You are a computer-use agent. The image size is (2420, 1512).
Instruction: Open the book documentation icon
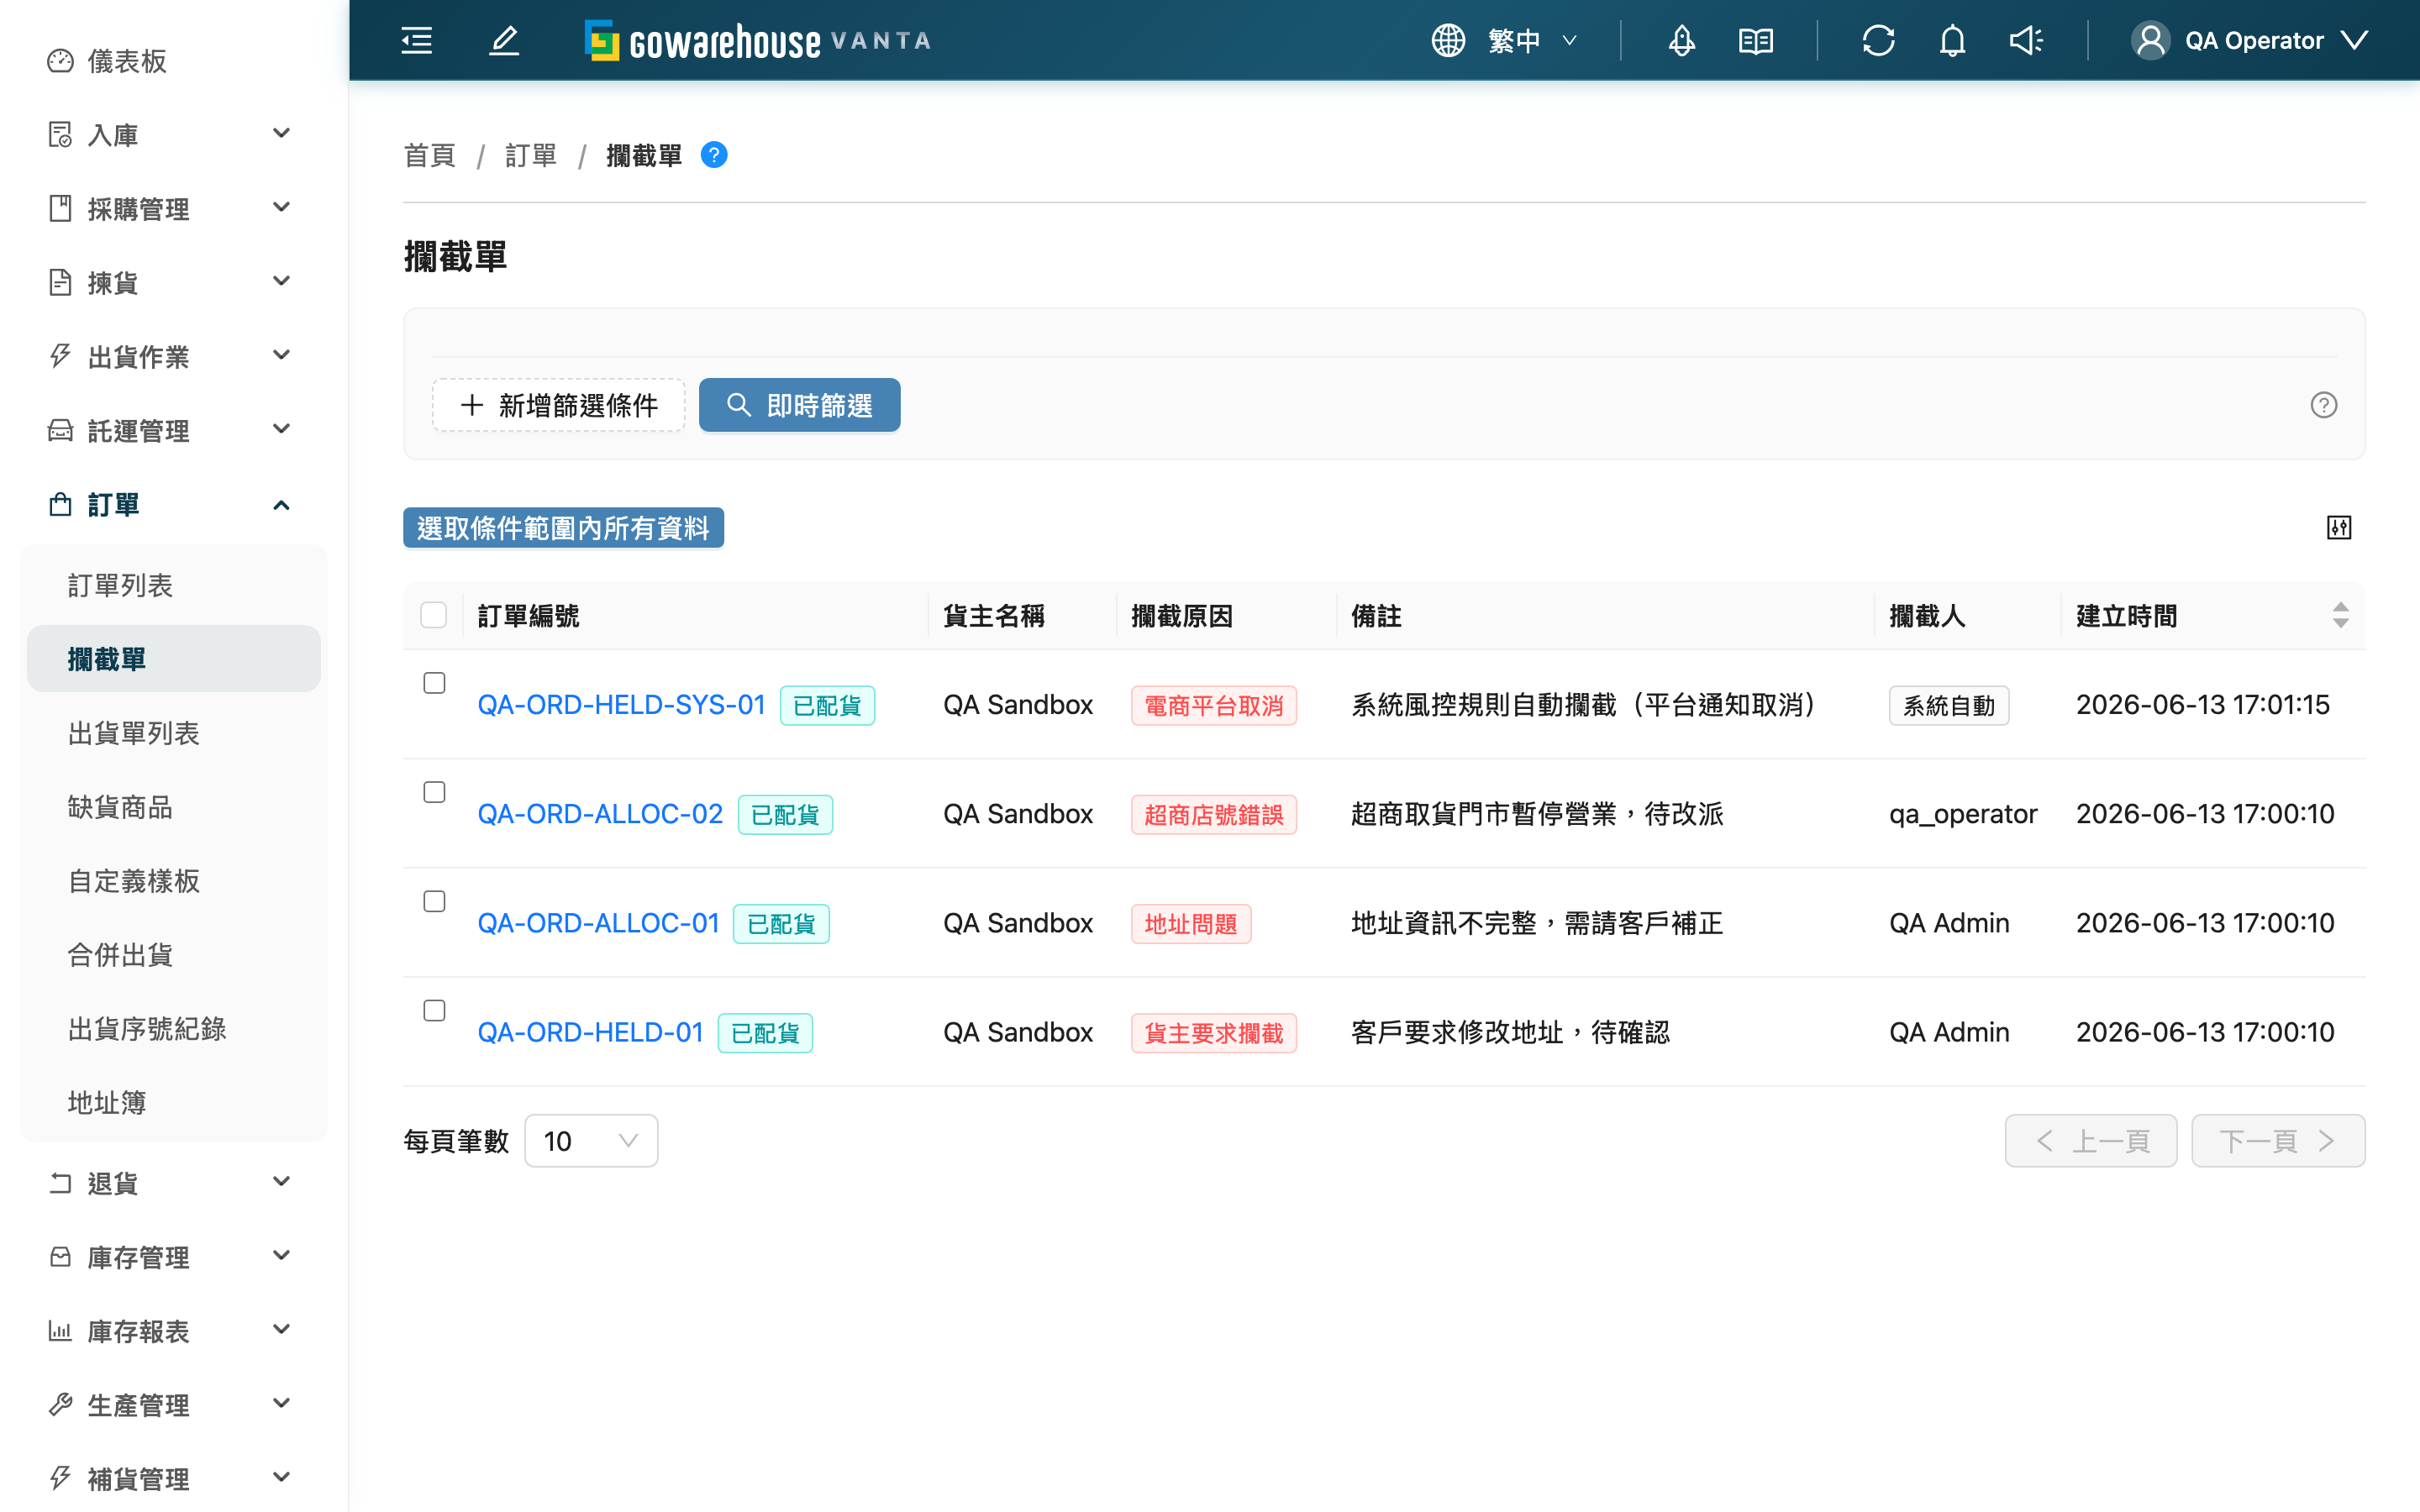coord(1756,41)
